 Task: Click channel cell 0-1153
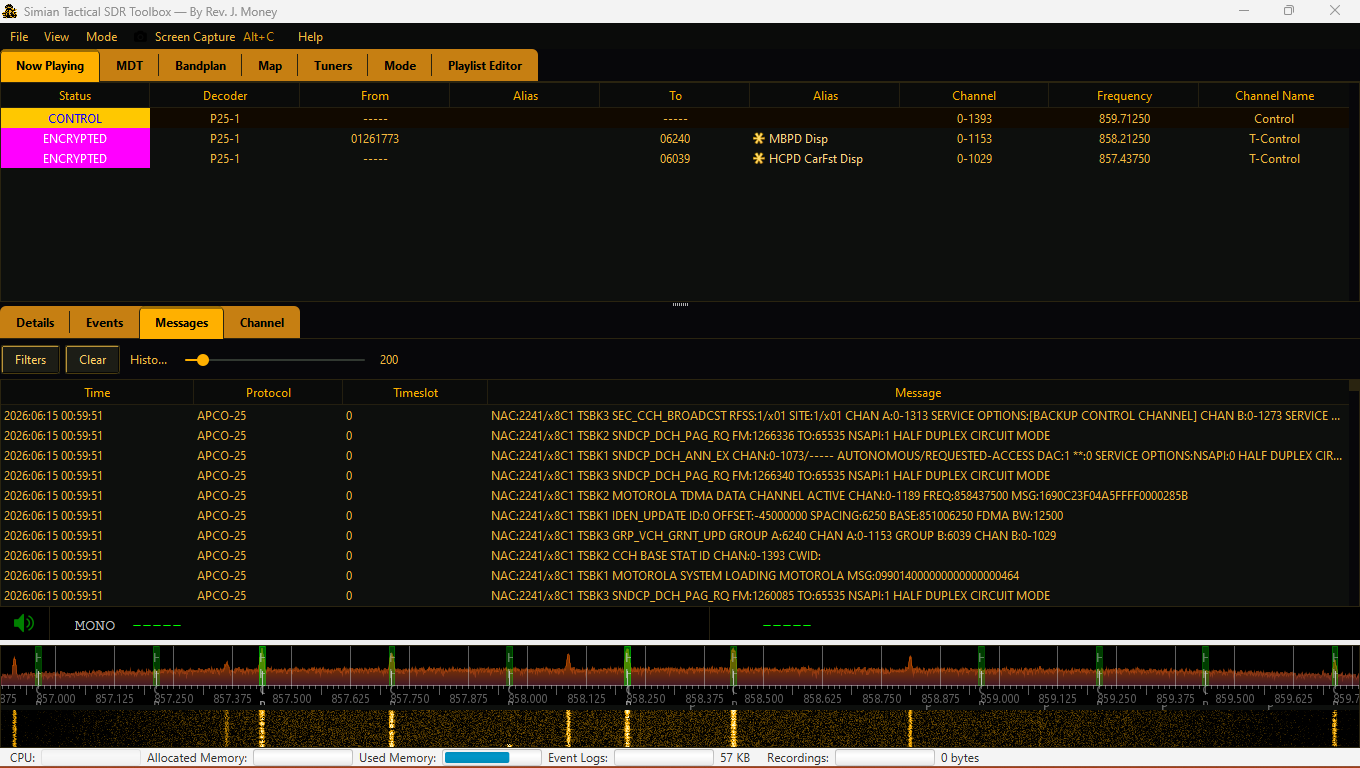[x=974, y=139]
